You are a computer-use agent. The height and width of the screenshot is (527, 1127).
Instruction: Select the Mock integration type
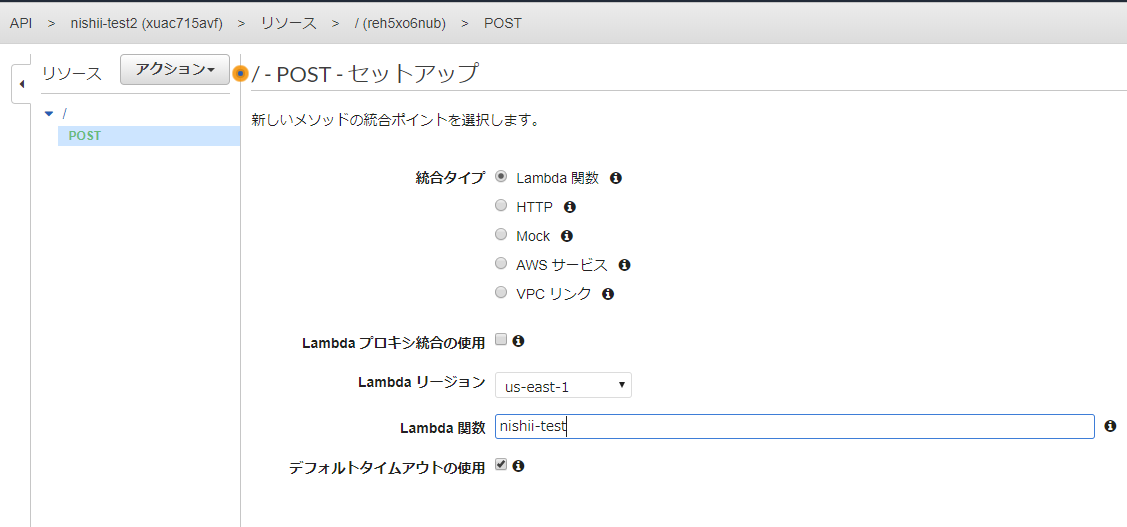click(x=501, y=235)
